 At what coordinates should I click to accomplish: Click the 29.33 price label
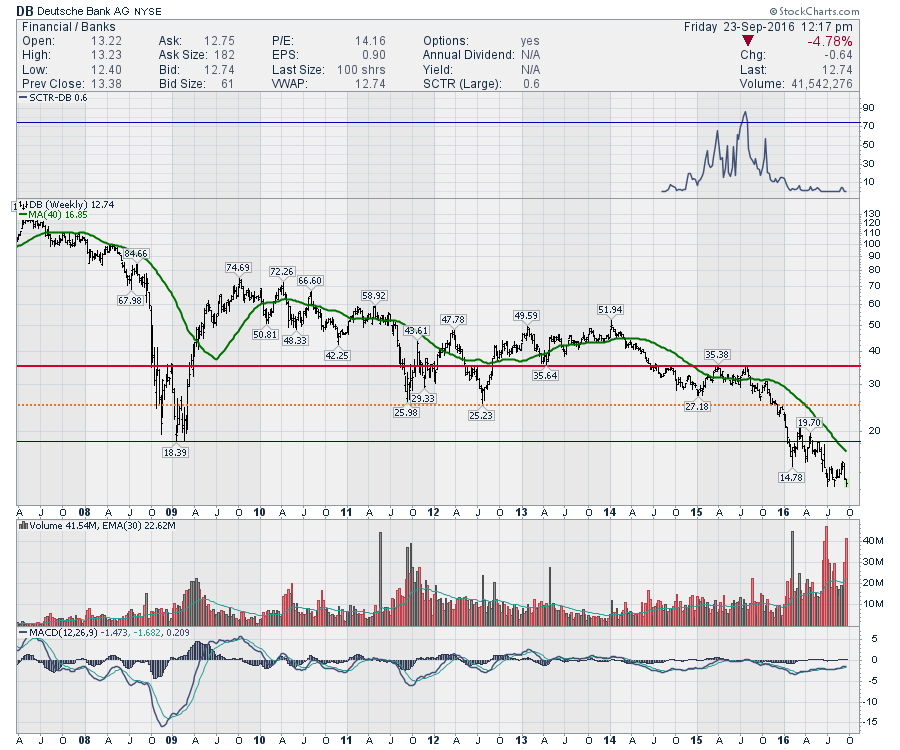[x=423, y=399]
